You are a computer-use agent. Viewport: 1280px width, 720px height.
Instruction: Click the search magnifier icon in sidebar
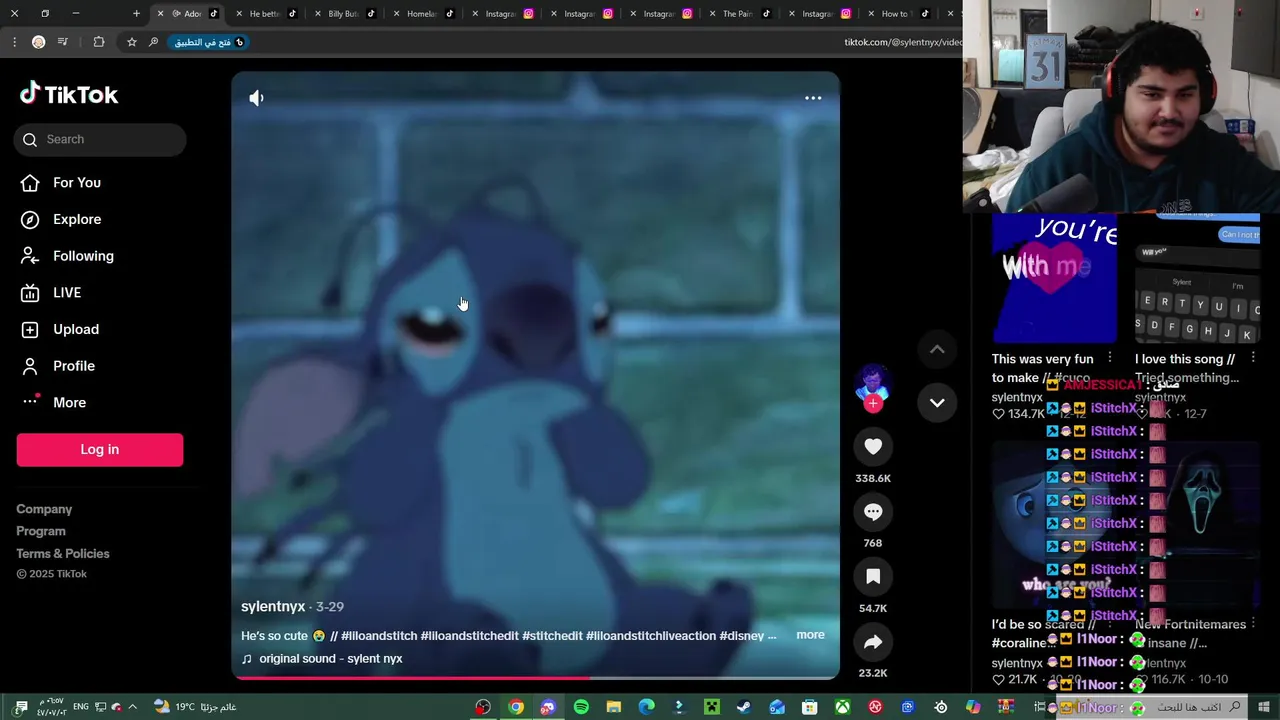[x=30, y=140]
